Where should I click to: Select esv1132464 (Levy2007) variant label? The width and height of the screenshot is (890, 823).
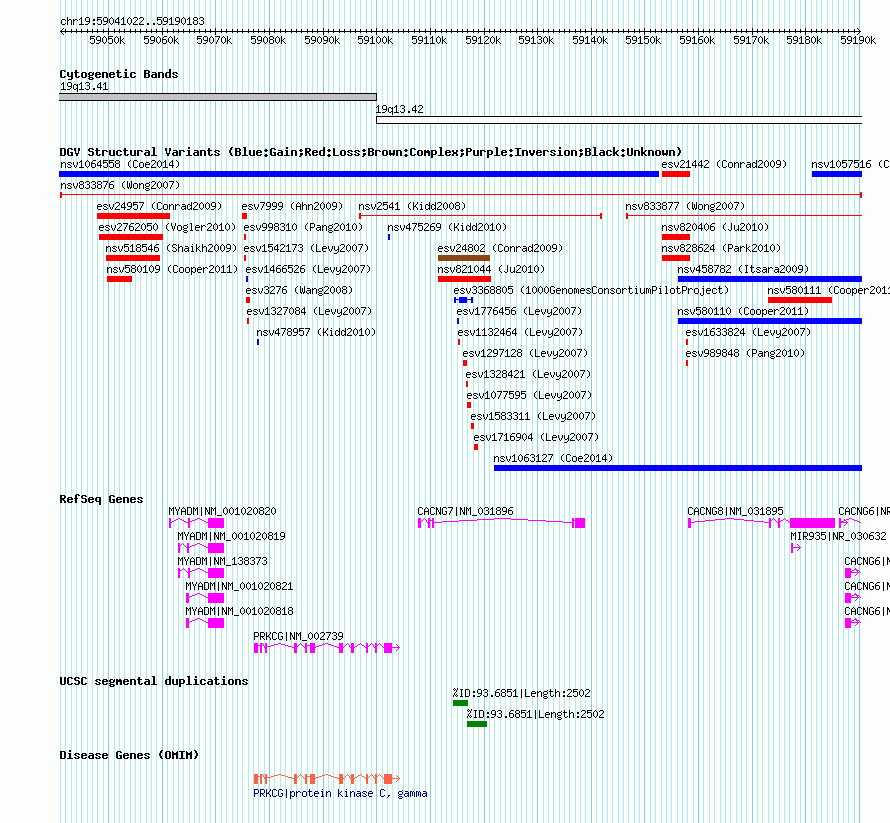(x=520, y=332)
